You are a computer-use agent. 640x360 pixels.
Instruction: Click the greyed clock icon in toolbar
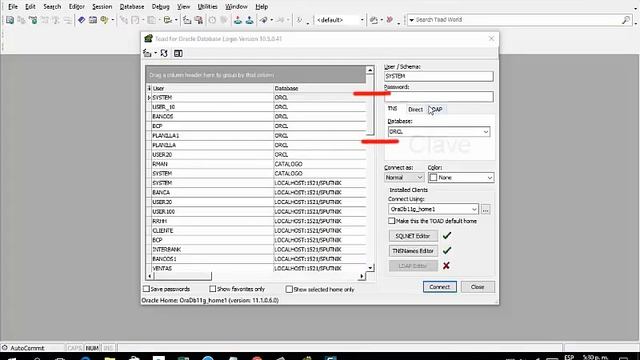pyautogui.click(x=212, y=20)
